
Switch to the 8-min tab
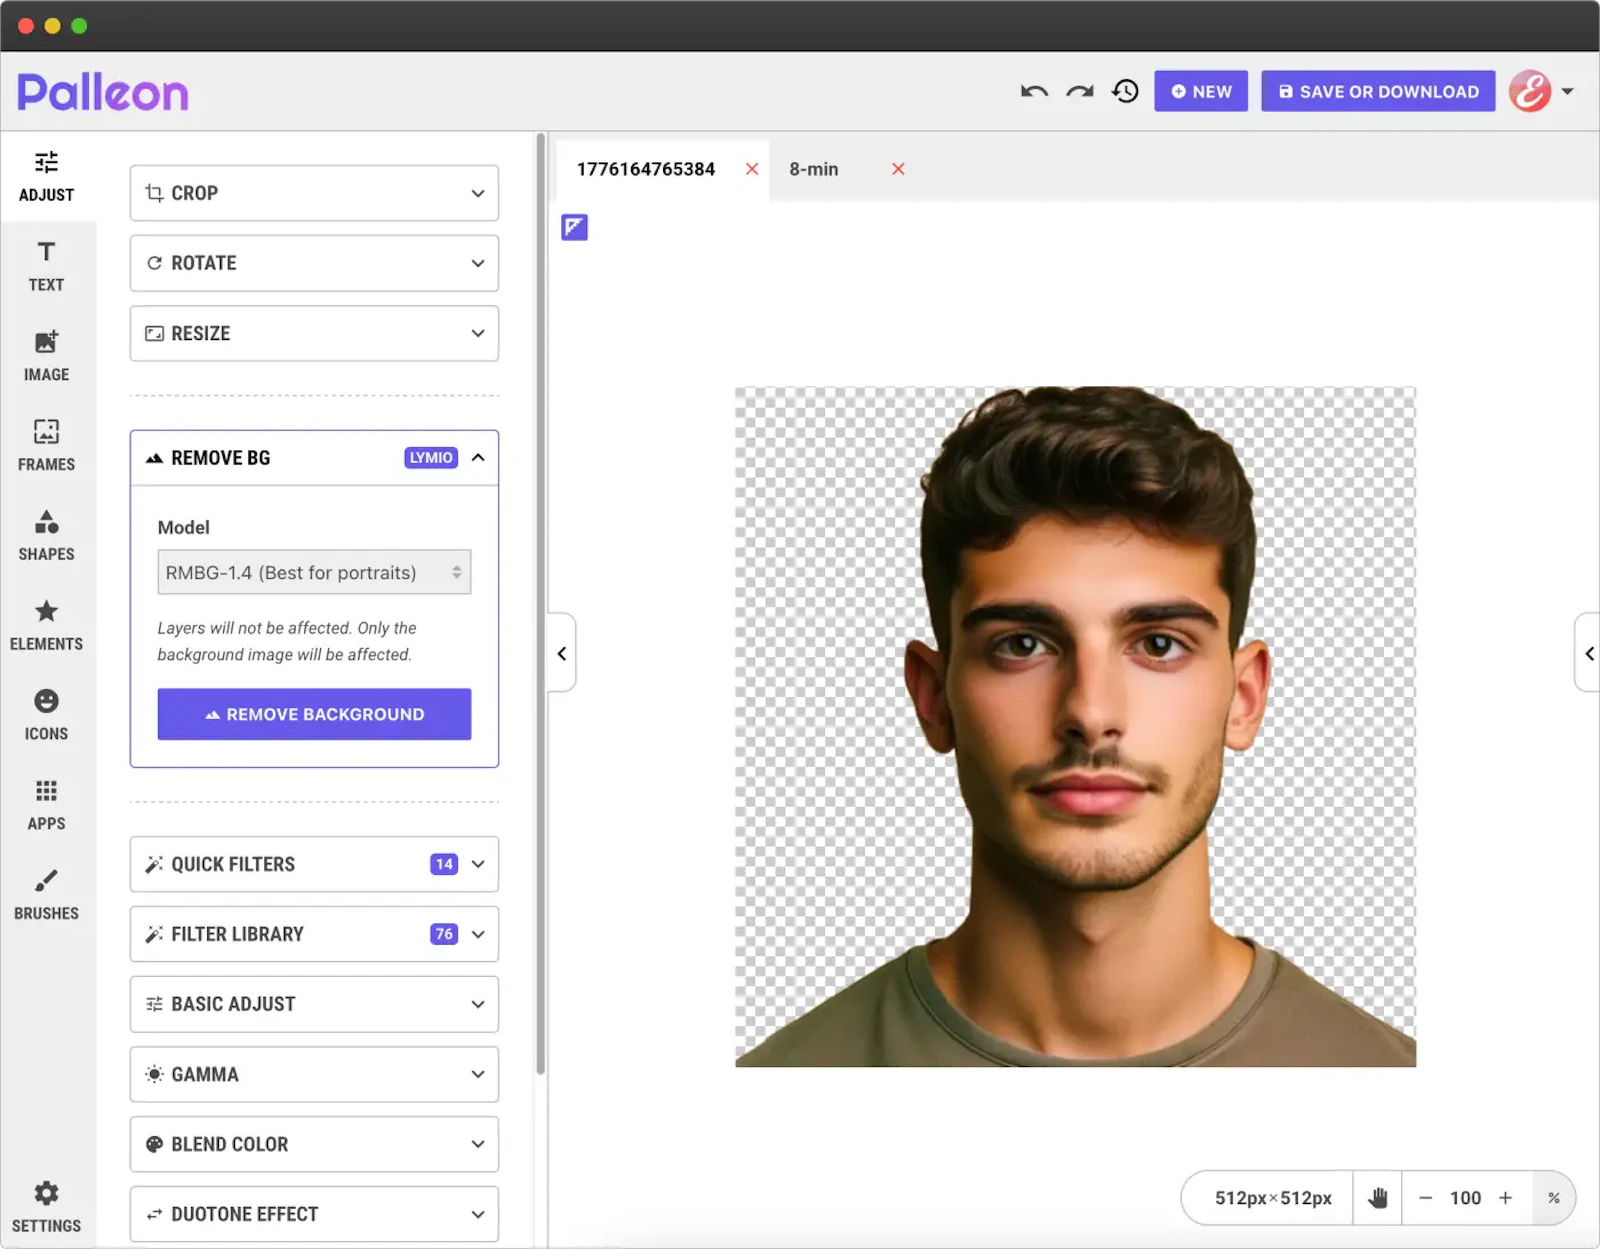(x=814, y=169)
